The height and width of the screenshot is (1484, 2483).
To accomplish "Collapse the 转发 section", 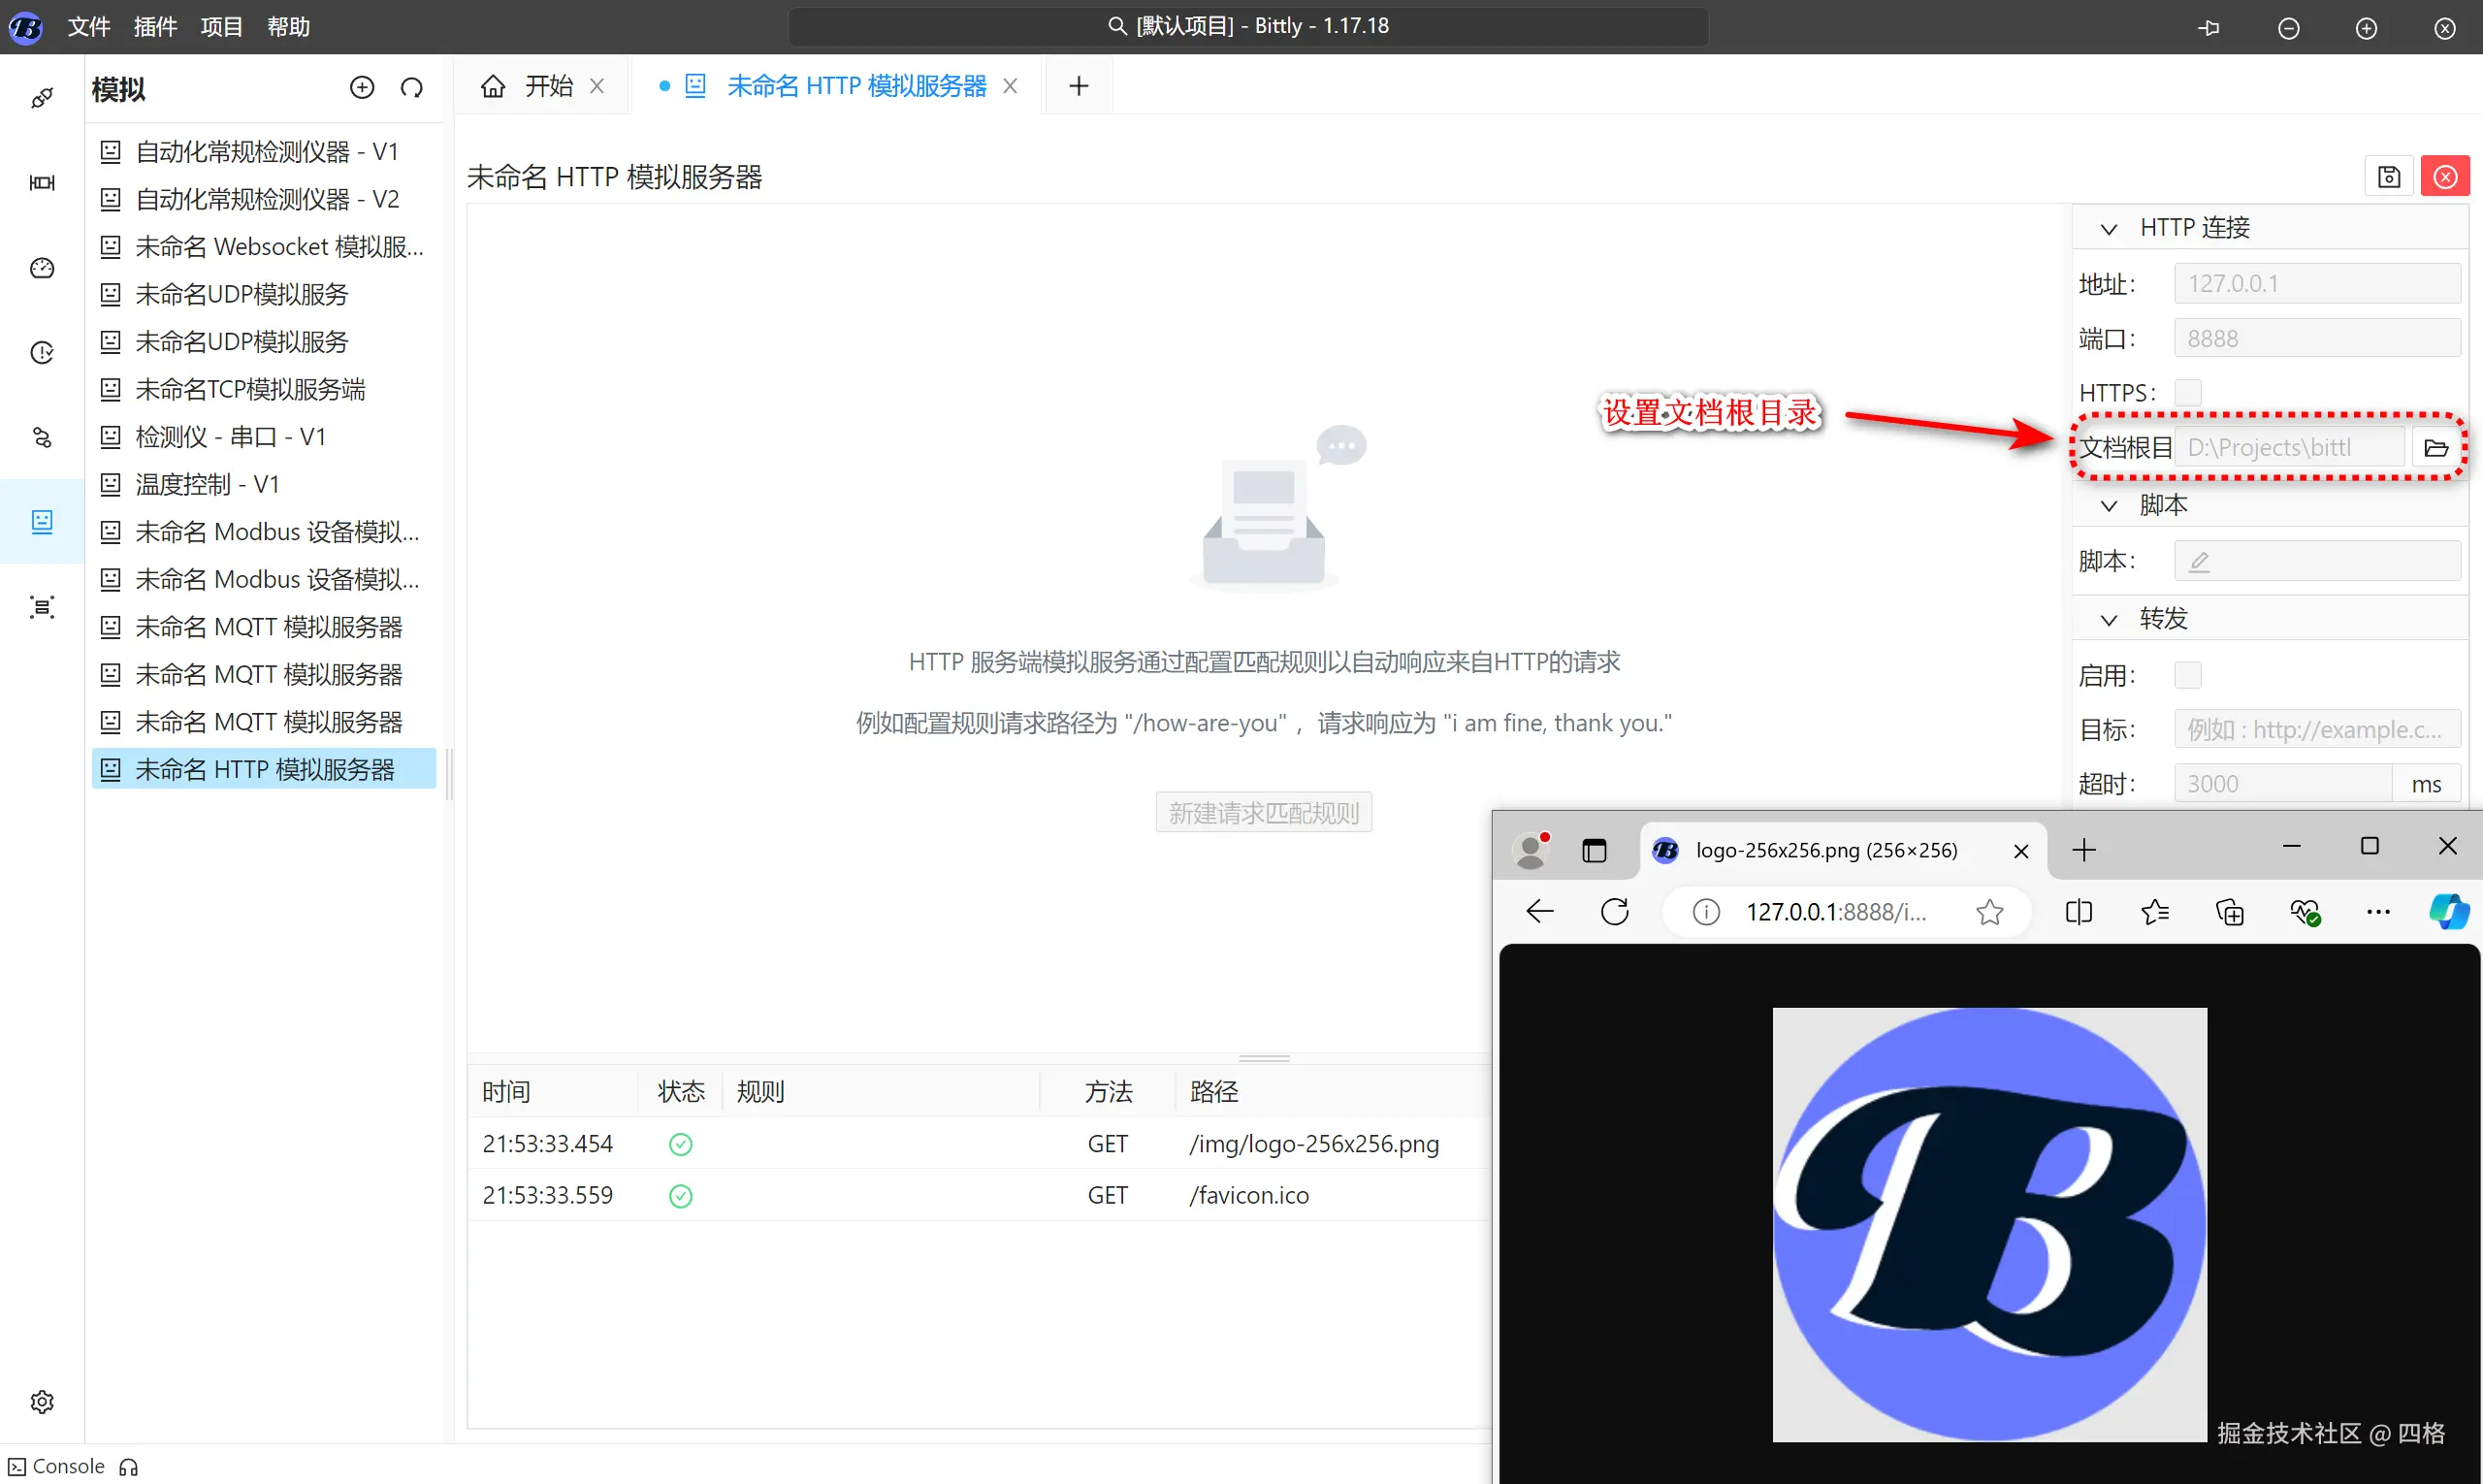I will 2108,620.
